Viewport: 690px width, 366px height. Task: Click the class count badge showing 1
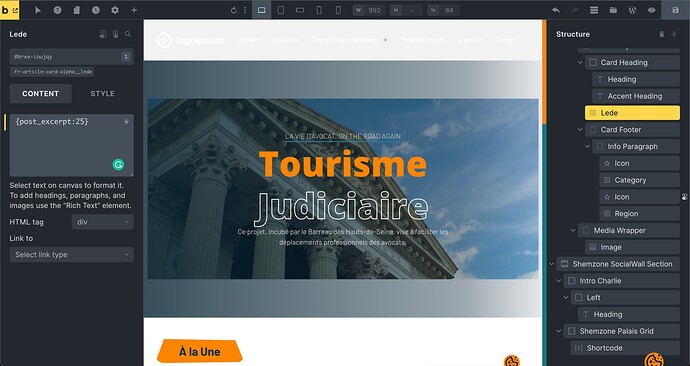point(126,57)
